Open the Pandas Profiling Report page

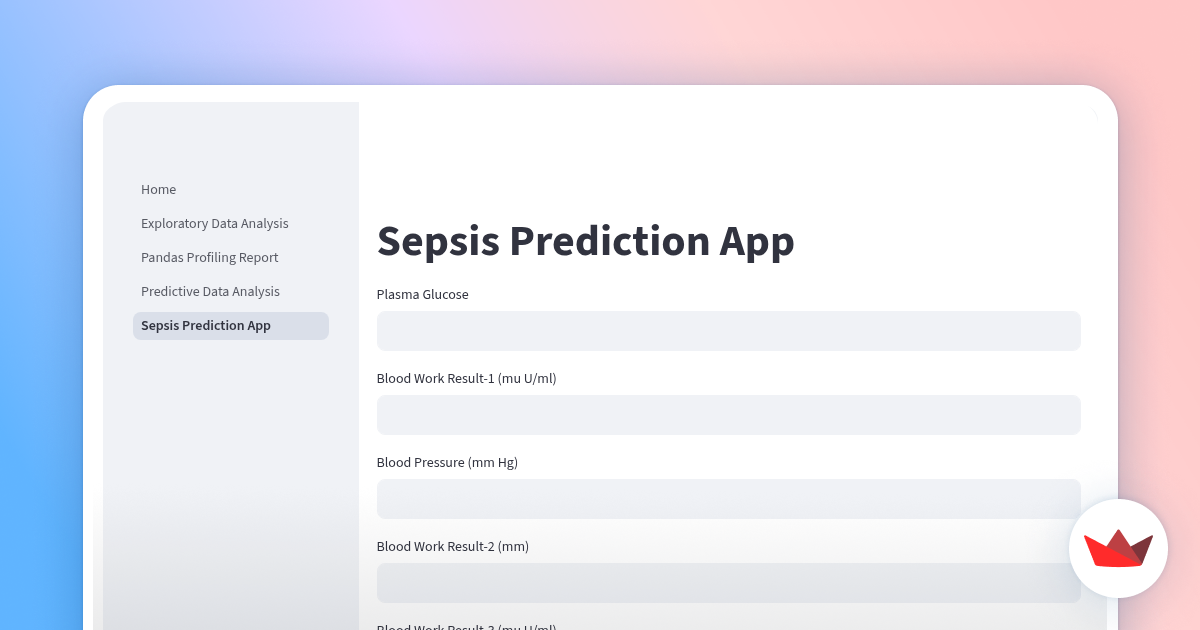pos(209,257)
